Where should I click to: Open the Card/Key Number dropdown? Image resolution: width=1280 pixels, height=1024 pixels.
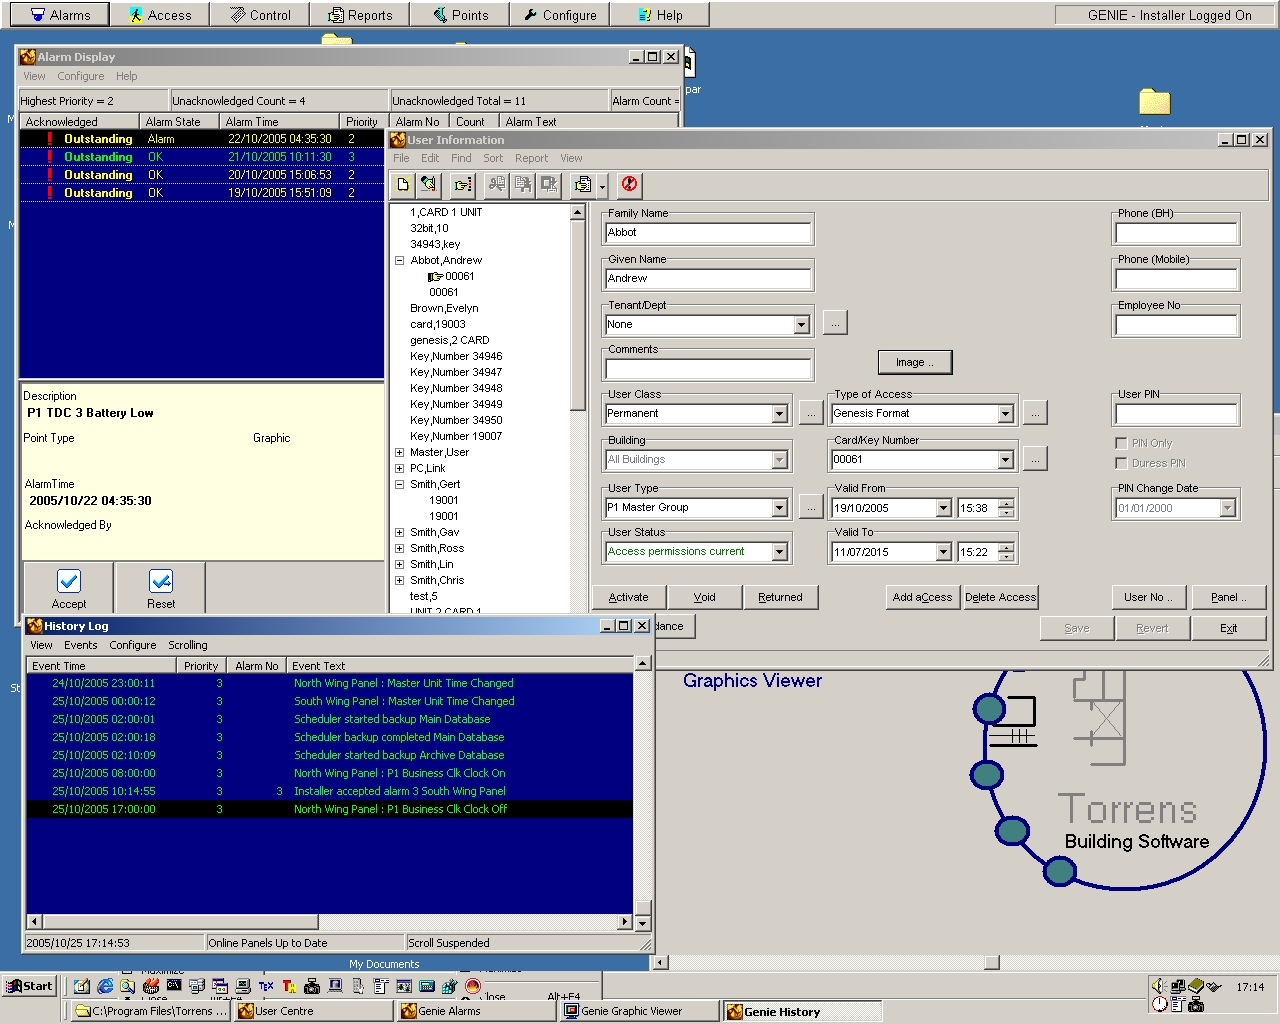click(1005, 460)
